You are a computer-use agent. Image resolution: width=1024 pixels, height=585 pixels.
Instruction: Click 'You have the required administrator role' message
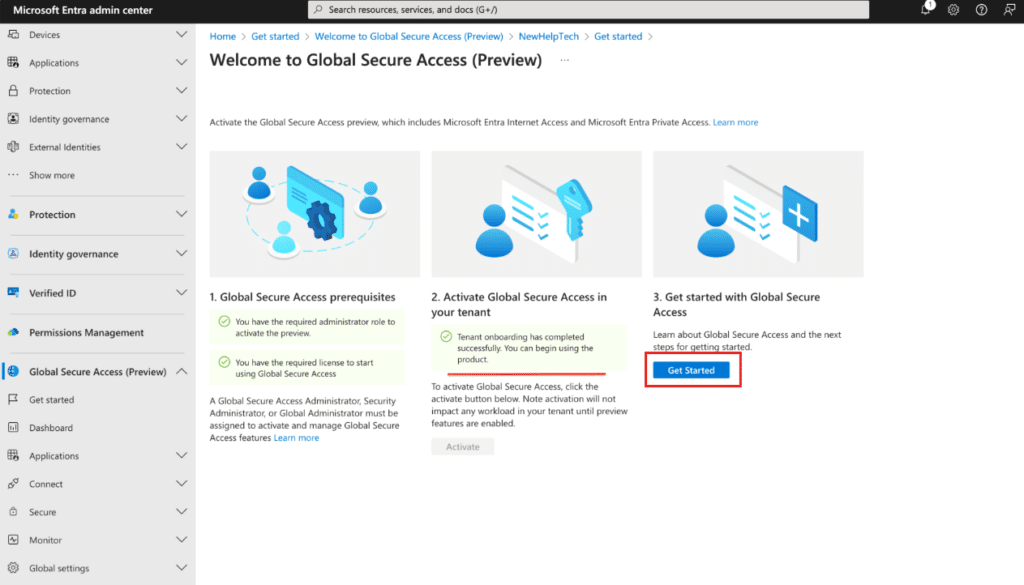307,327
